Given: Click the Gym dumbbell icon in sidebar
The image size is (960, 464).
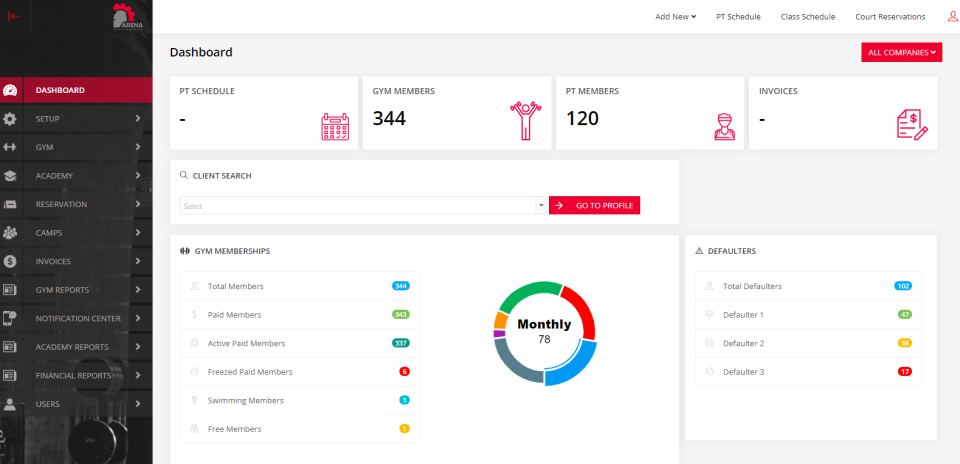Looking at the screenshot, I should click(x=11, y=147).
